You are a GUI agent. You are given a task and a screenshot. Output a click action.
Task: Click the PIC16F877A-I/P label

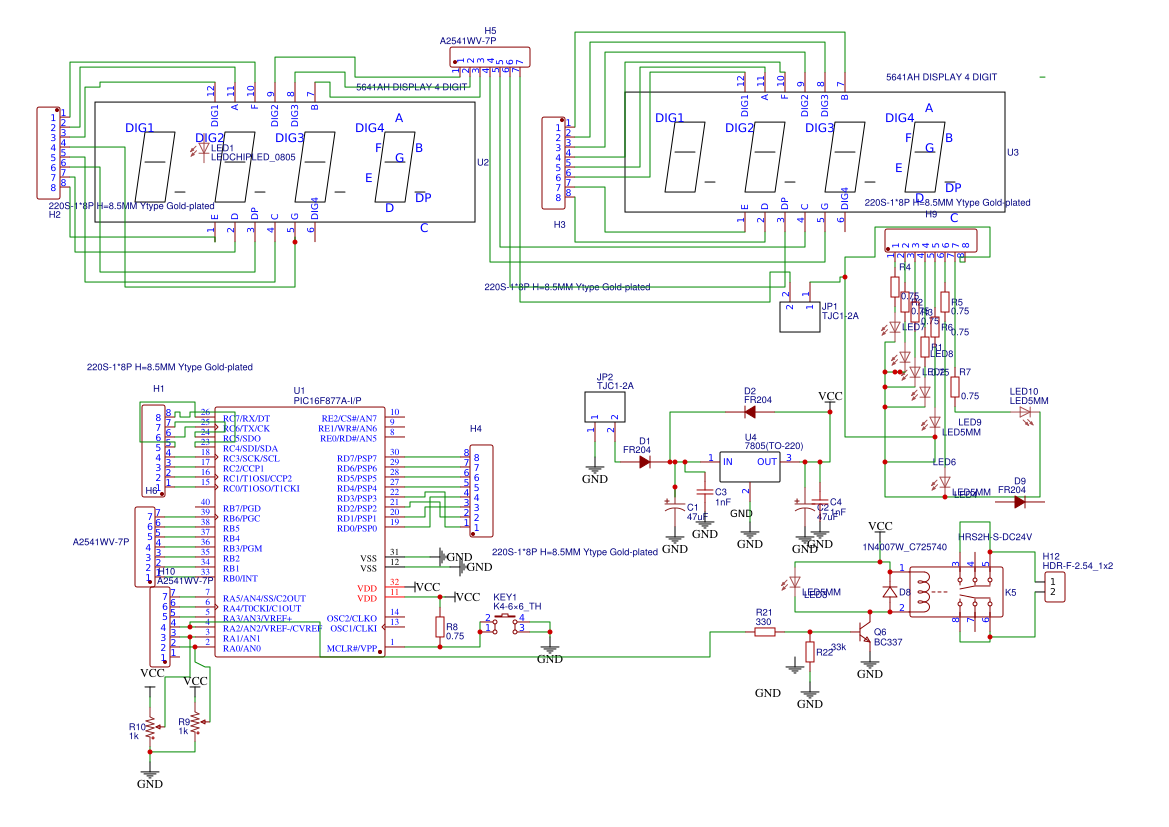point(327,400)
